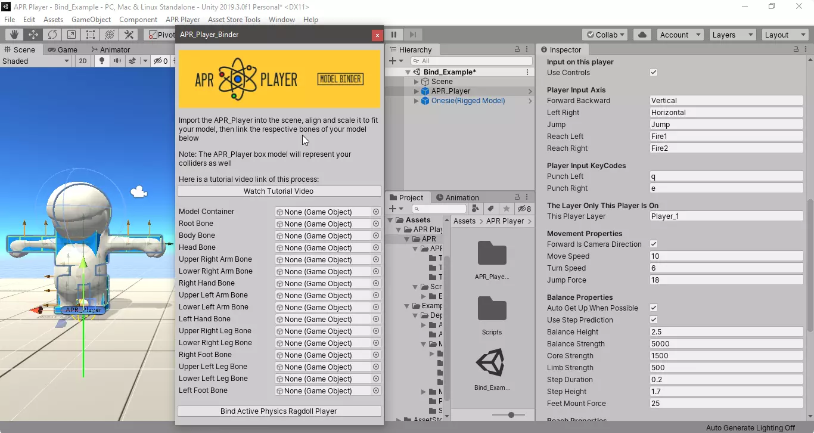
Task: Click Project panel create plus button
Action: [392, 209]
